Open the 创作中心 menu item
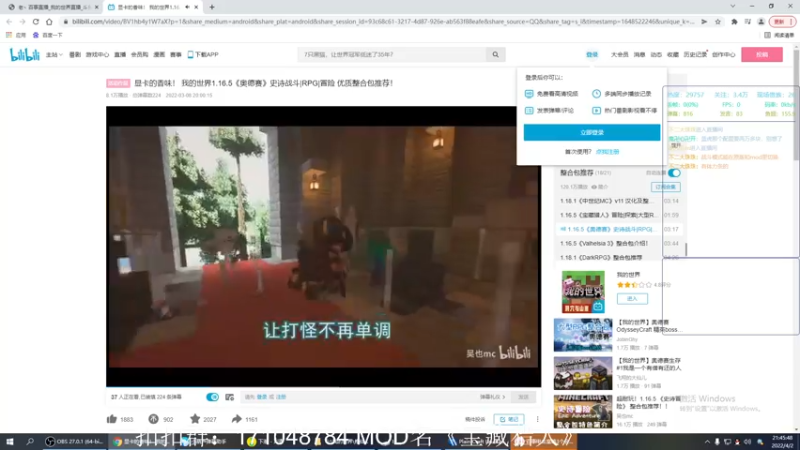800x450 pixels. (x=723, y=55)
